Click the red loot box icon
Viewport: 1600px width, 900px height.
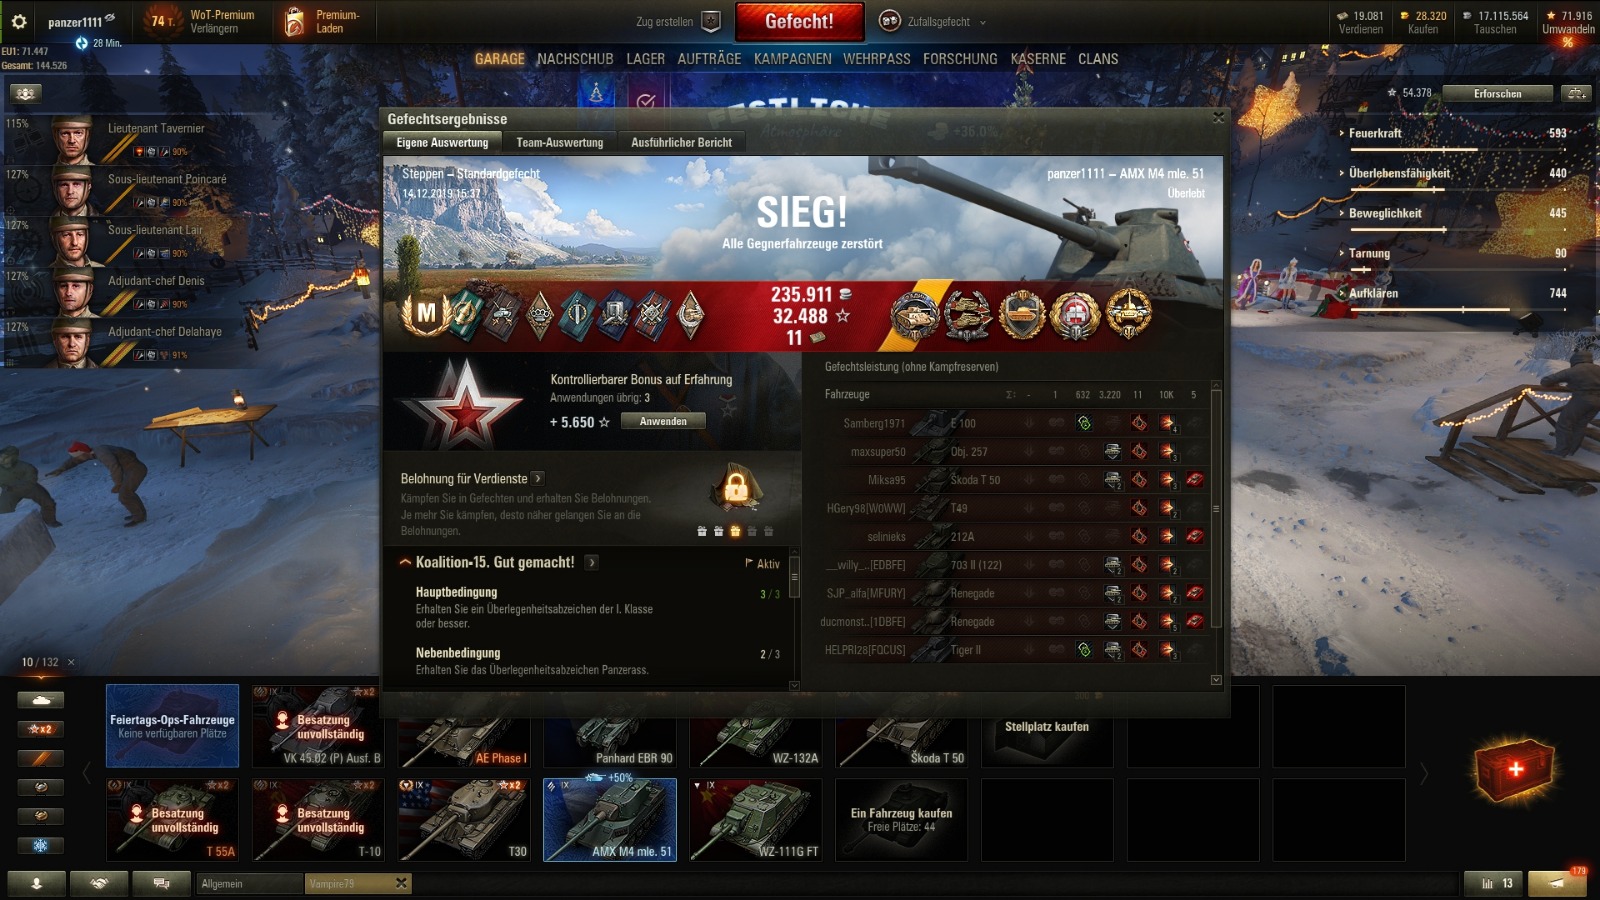point(1515,769)
